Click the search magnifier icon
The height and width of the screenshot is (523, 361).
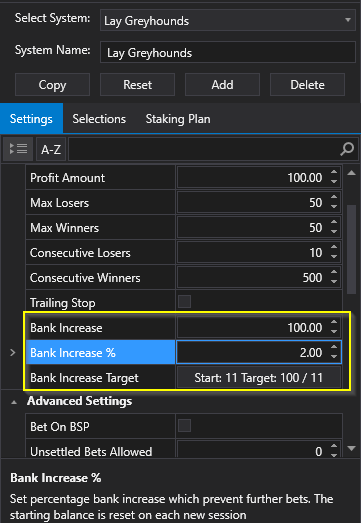tap(347, 149)
